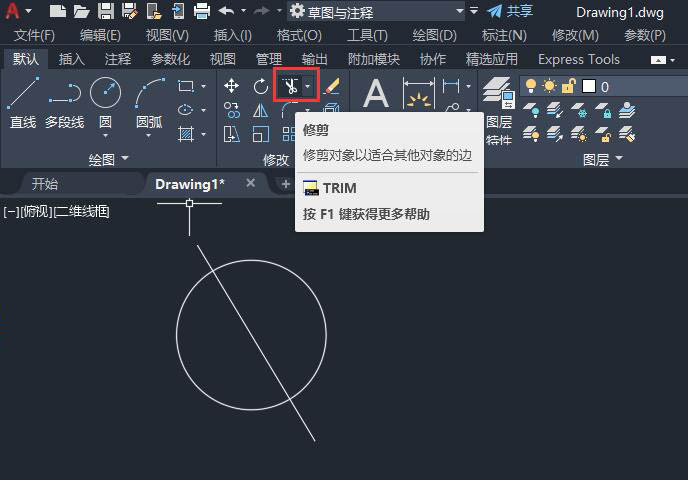Toggle the layer lock padlock icon

tap(568, 86)
